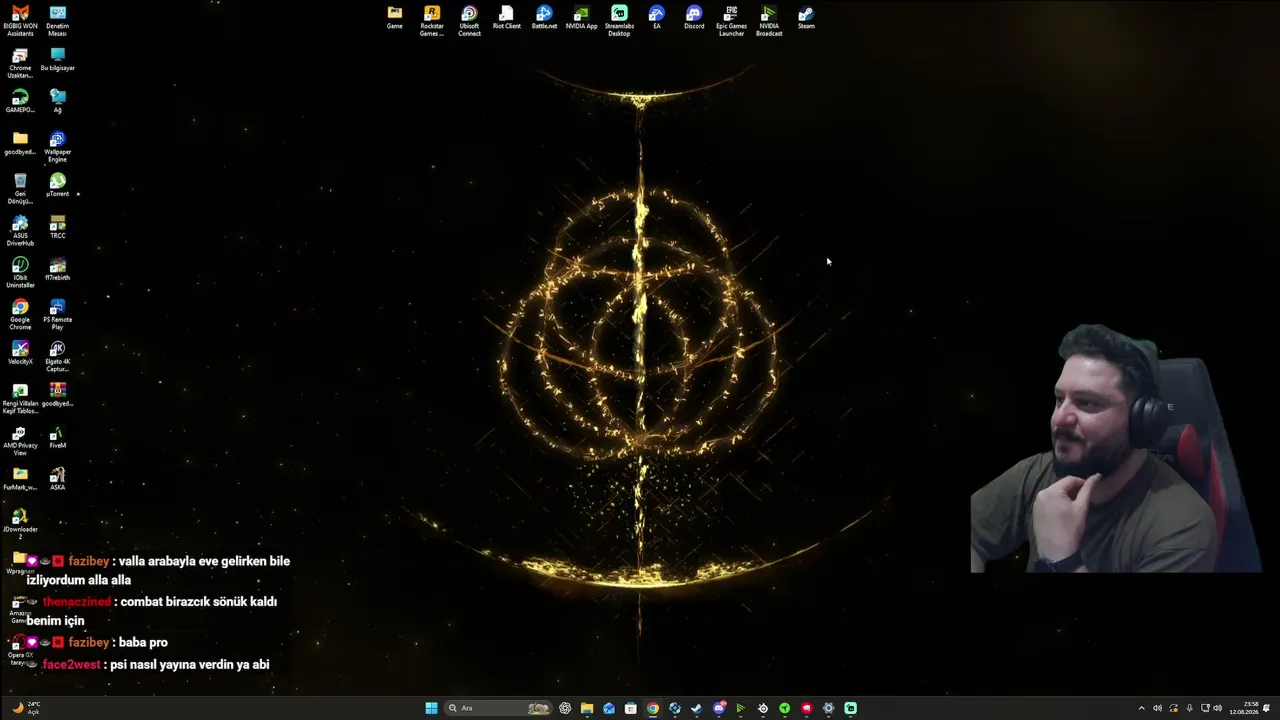This screenshot has height=720, width=1280.
Task: Select the VelocityX desktop shortcut
Action: (x=20, y=353)
